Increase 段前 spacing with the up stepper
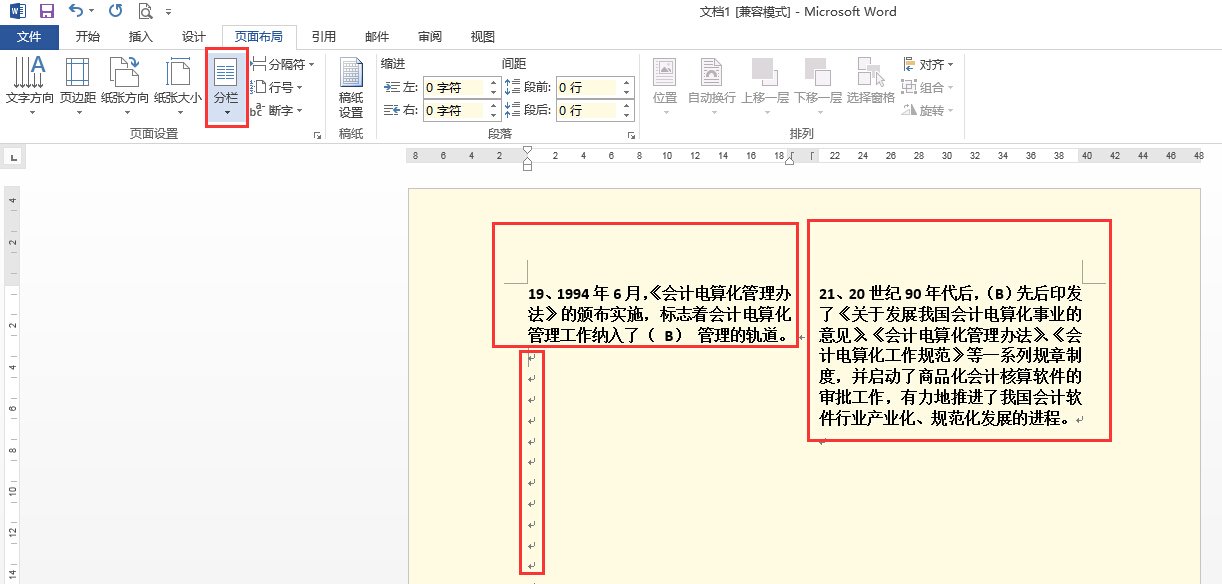This screenshot has width=1222, height=584. (628, 83)
